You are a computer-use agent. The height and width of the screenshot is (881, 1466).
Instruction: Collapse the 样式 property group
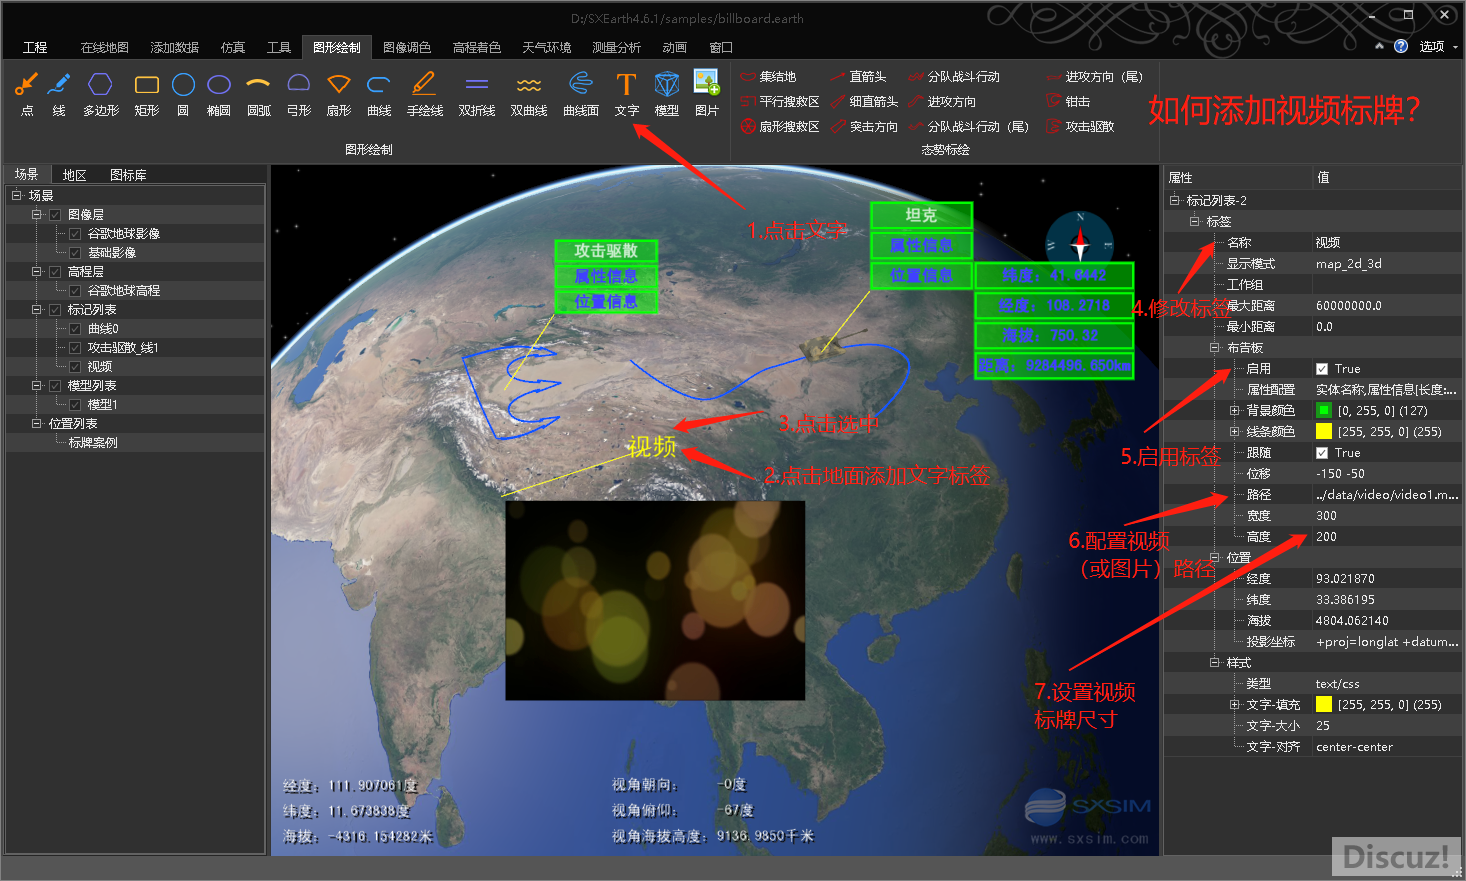tap(1215, 663)
